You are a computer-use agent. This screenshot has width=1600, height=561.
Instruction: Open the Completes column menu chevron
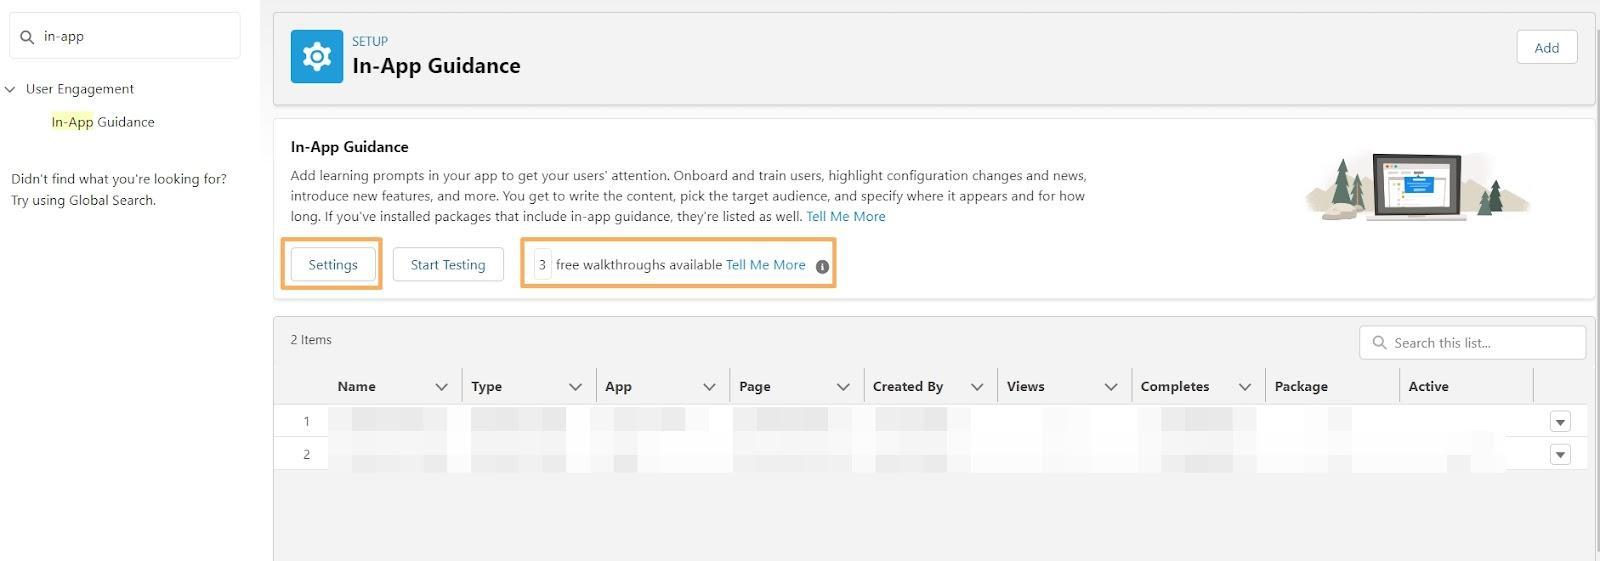click(1244, 387)
